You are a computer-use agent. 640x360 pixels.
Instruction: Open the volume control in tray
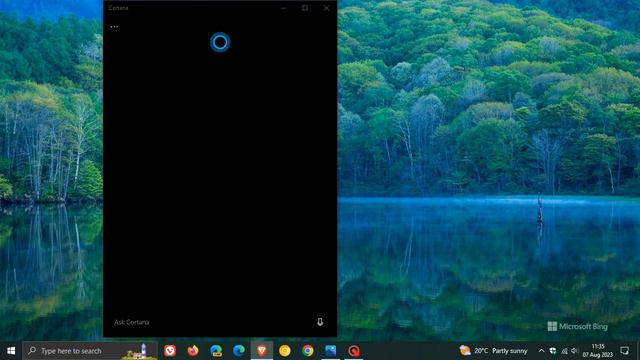pyautogui.click(x=574, y=351)
